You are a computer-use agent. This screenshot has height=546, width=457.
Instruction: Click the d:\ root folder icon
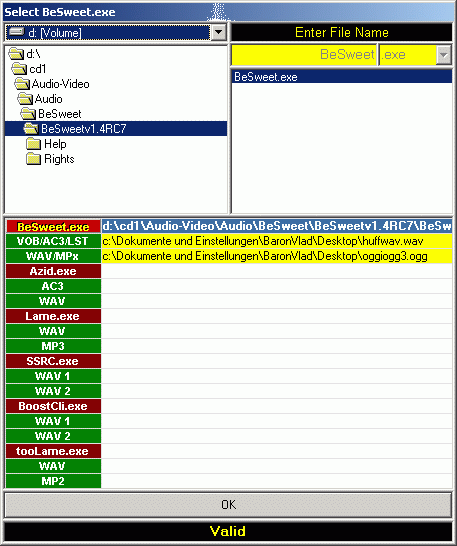16,54
